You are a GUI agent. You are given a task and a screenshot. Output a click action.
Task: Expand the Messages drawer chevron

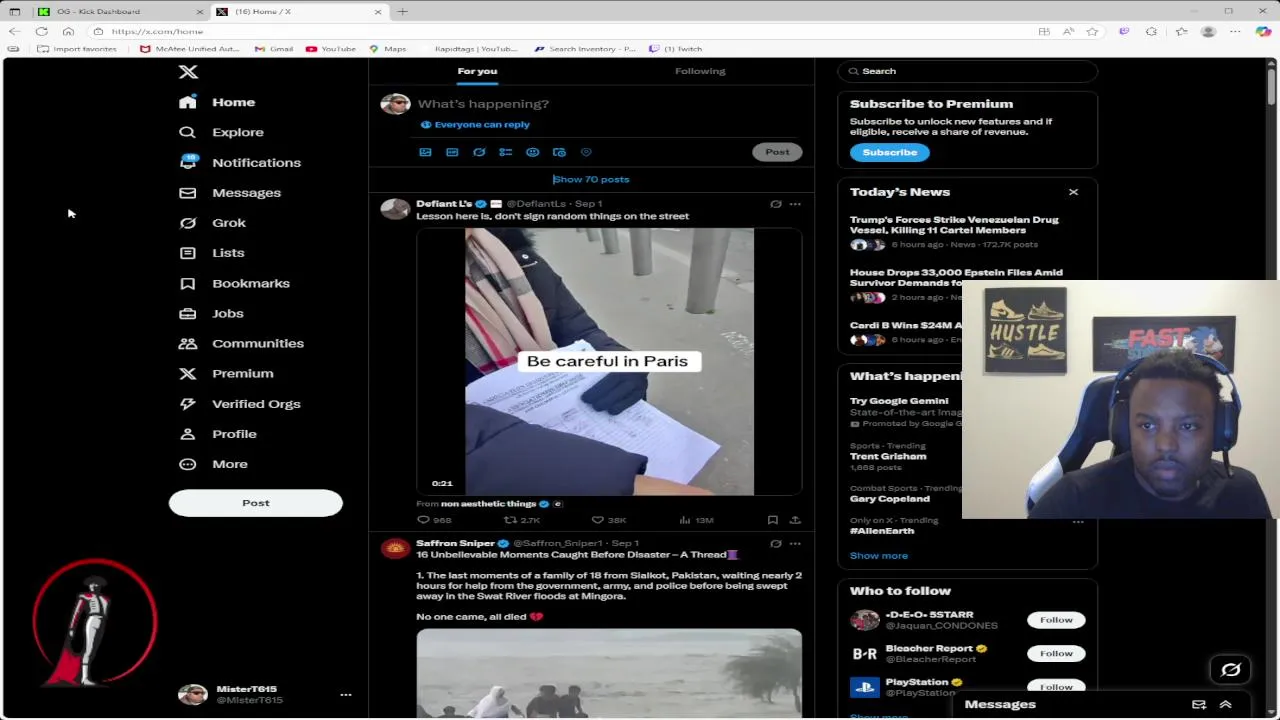[1226, 705]
